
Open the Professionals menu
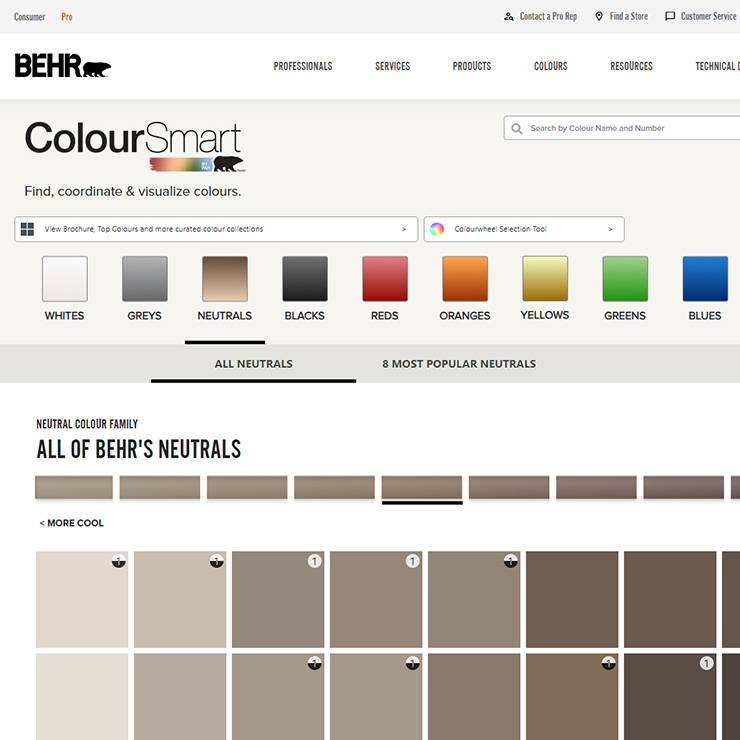(303, 66)
